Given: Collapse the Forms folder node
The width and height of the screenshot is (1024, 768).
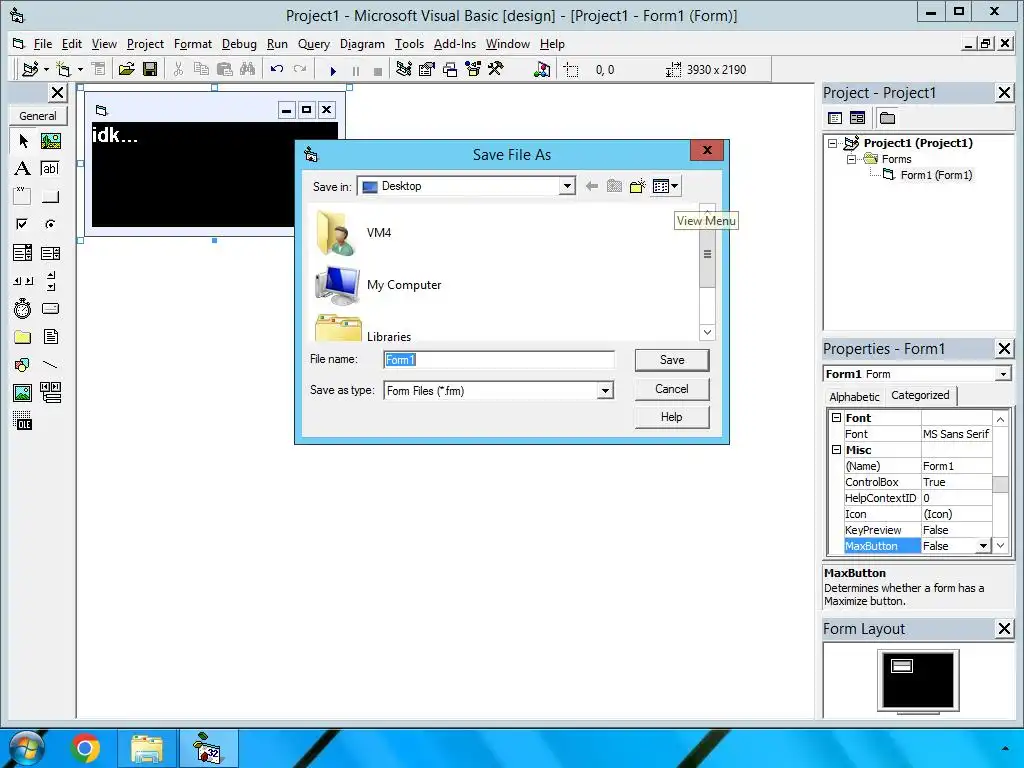Looking at the screenshot, I should coord(851,159).
